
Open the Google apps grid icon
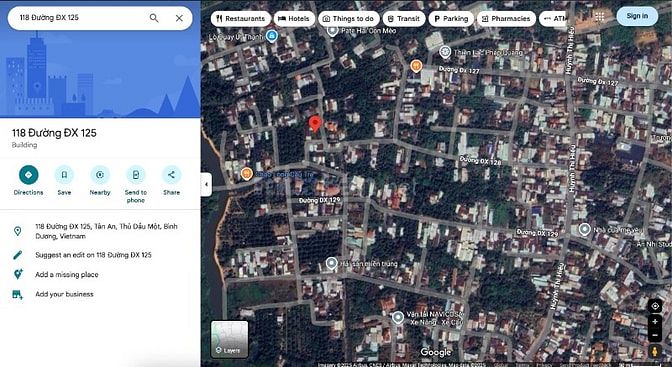pyautogui.click(x=600, y=17)
